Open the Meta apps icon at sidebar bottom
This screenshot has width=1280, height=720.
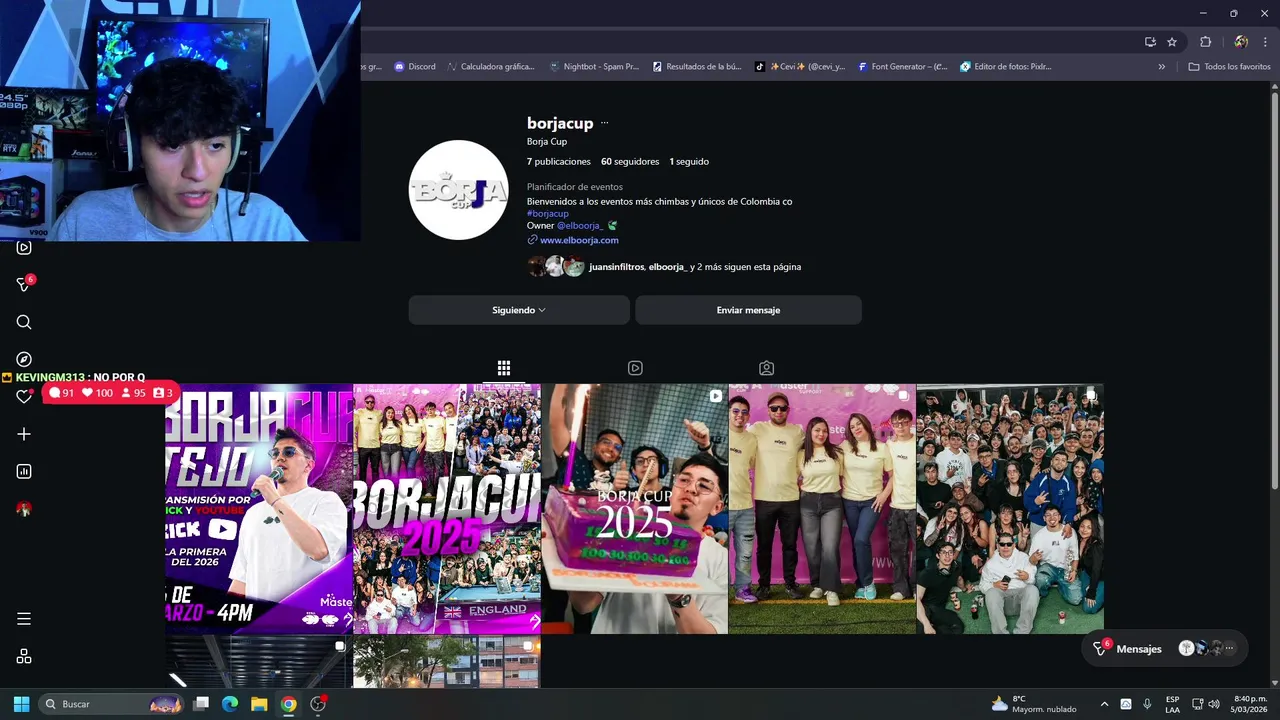(x=24, y=656)
